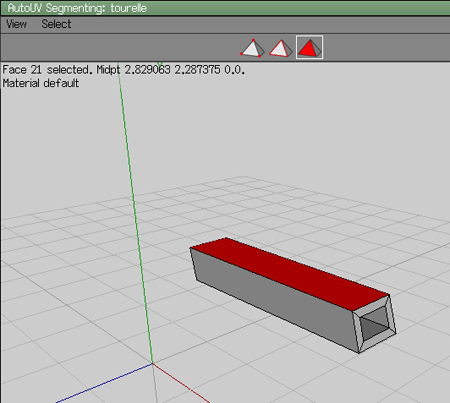
Task: Open the View menu
Action: [16, 24]
